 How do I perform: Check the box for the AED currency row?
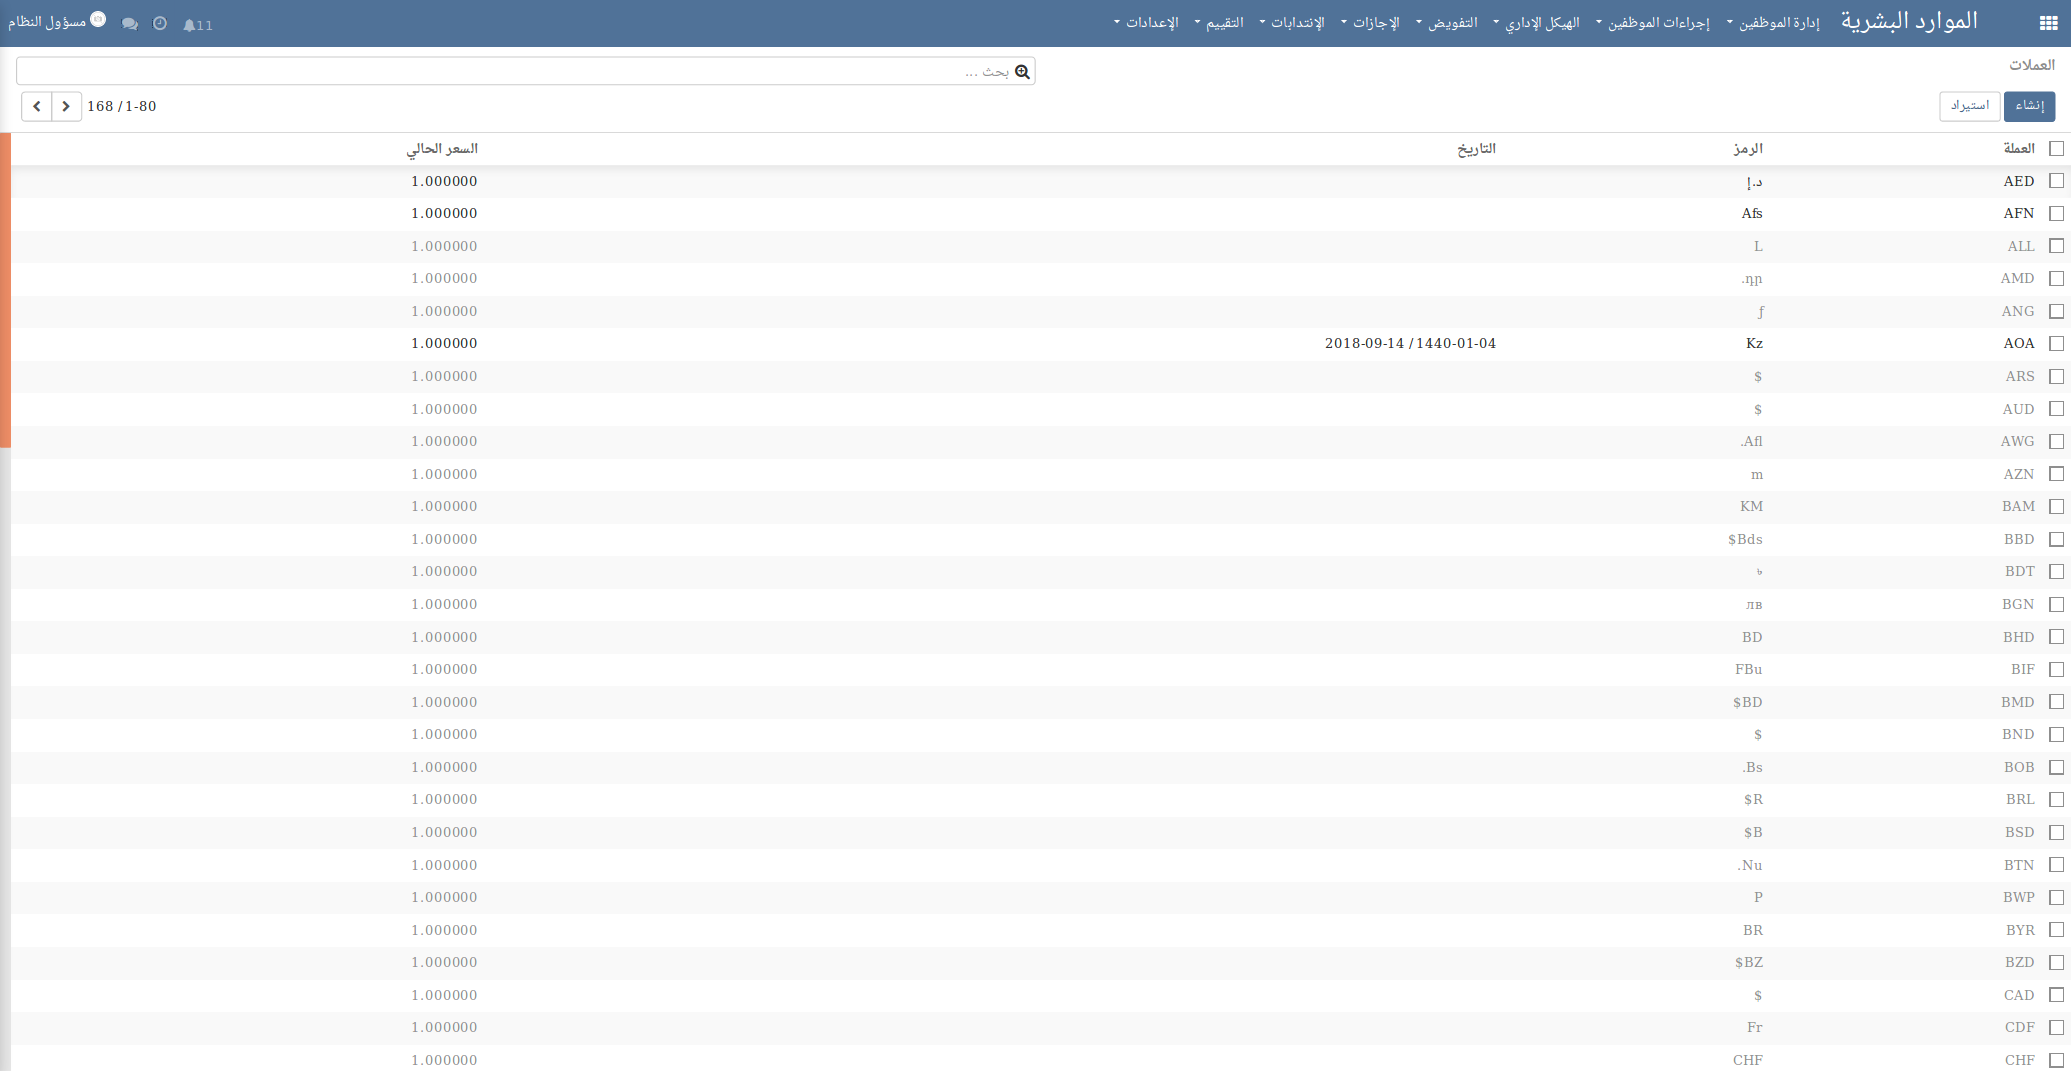point(2056,181)
